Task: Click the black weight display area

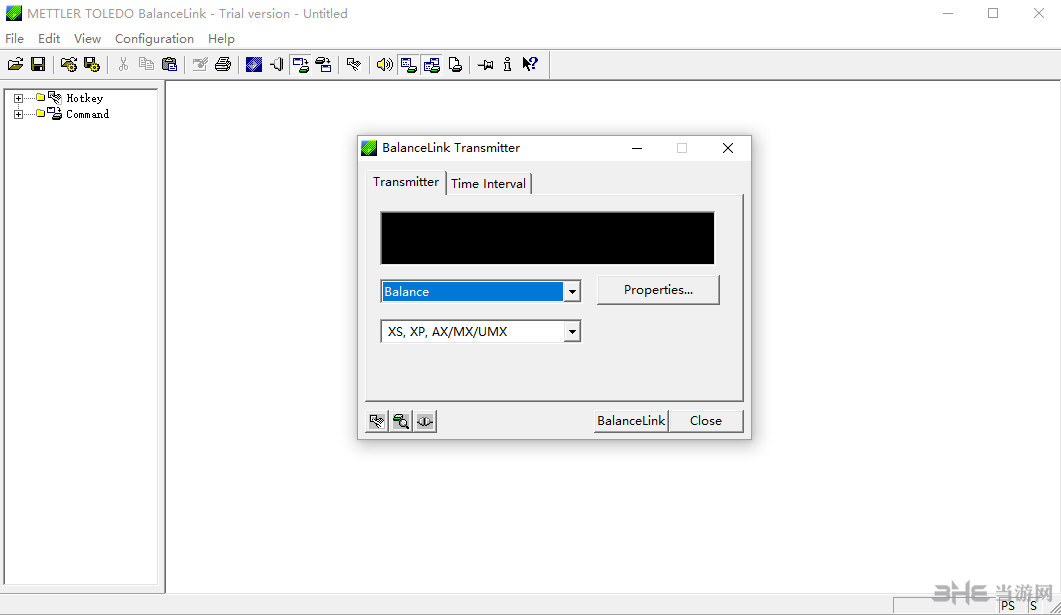Action: pyautogui.click(x=547, y=238)
